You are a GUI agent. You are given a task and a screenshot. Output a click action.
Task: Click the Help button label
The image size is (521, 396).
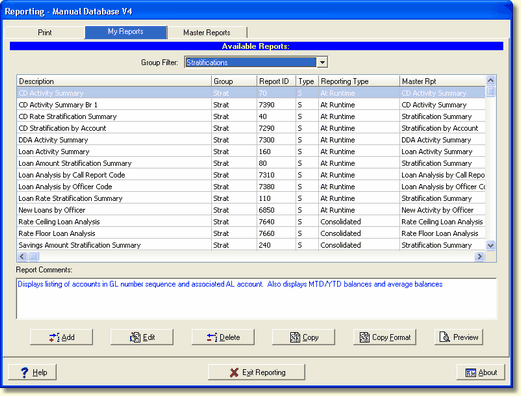pyautogui.click(x=40, y=372)
